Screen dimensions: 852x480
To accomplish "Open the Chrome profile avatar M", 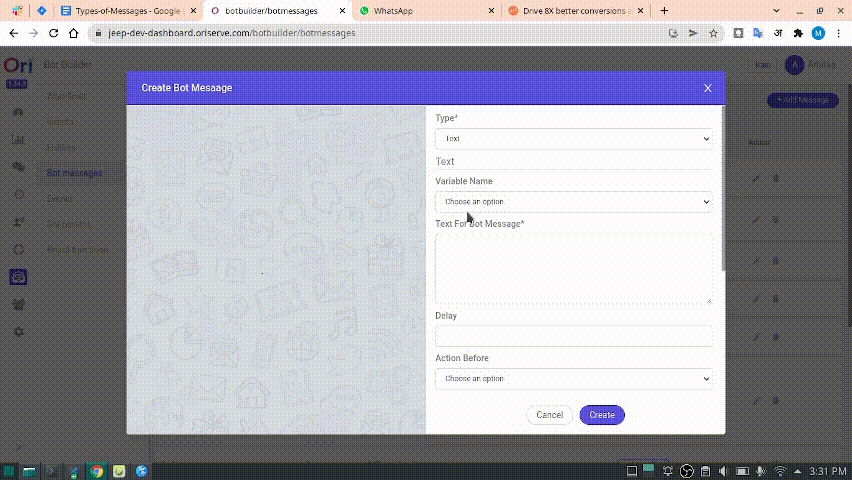I will [x=818, y=33].
